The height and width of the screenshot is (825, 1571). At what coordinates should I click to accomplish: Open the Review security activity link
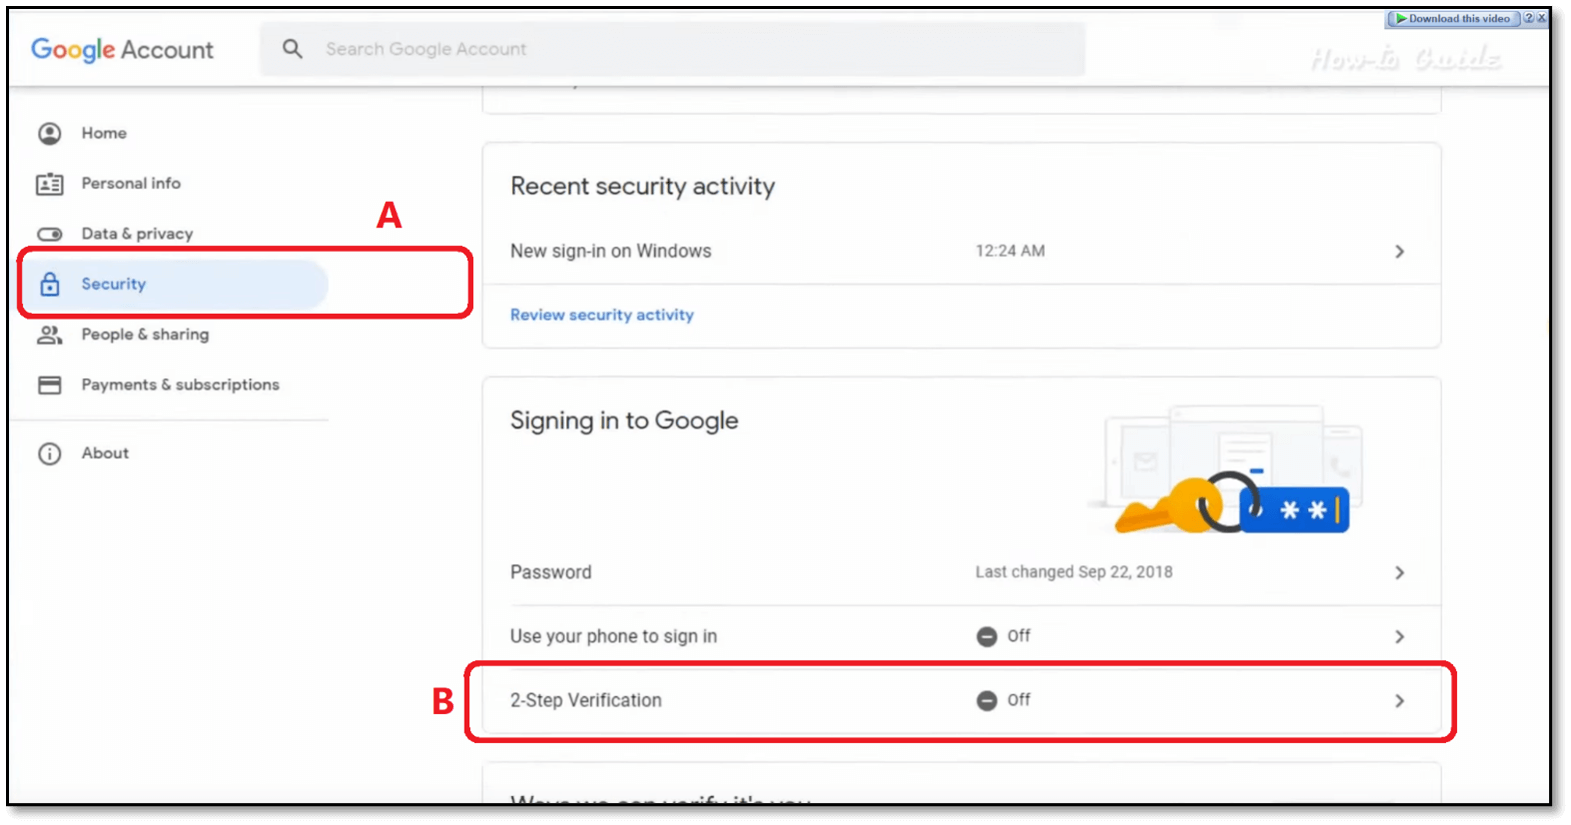[601, 315]
